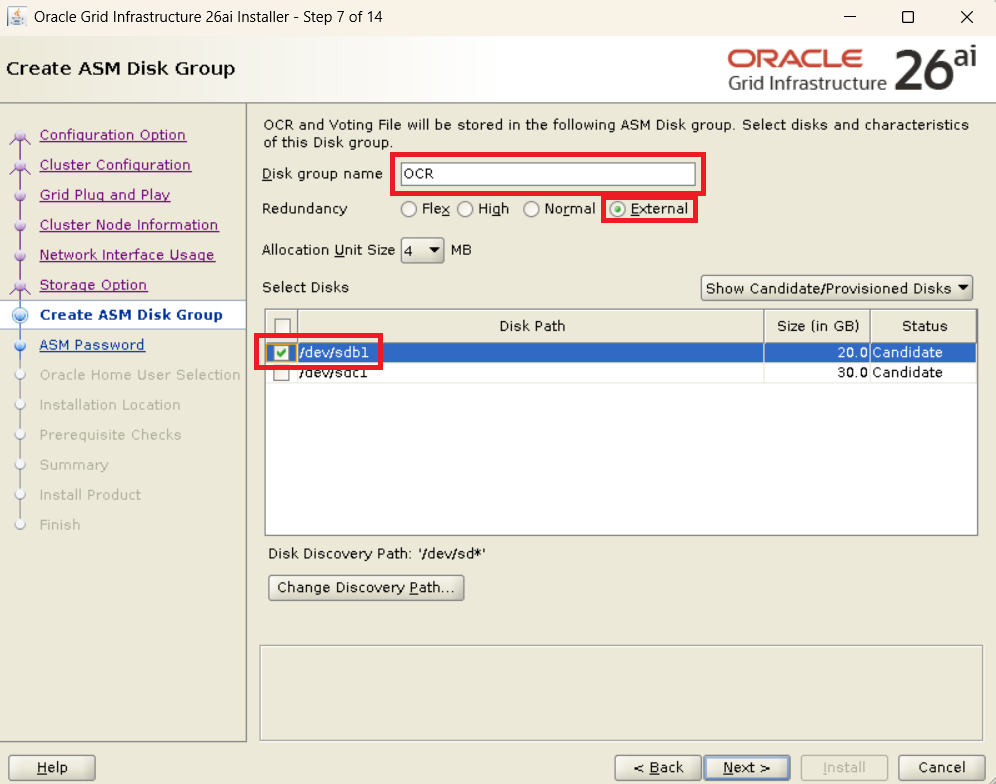
Task: Toggle the select-all disks header checkbox
Action: pos(282,326)
